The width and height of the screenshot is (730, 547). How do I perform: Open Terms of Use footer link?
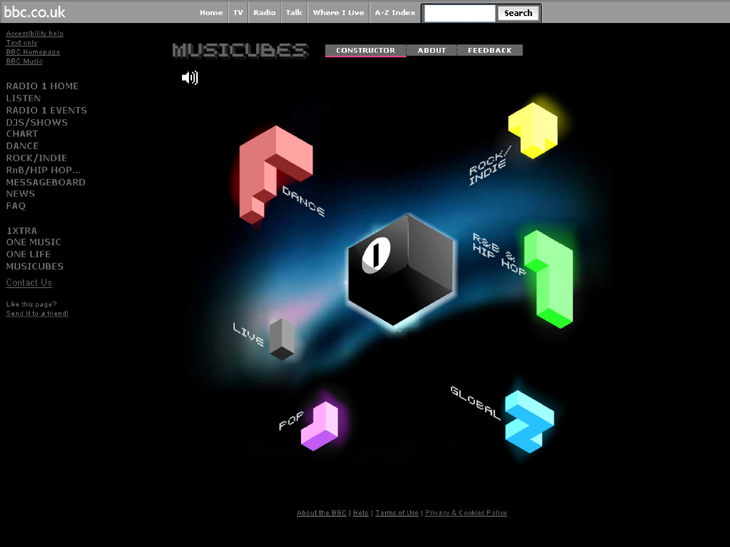[x=397, y=513]
